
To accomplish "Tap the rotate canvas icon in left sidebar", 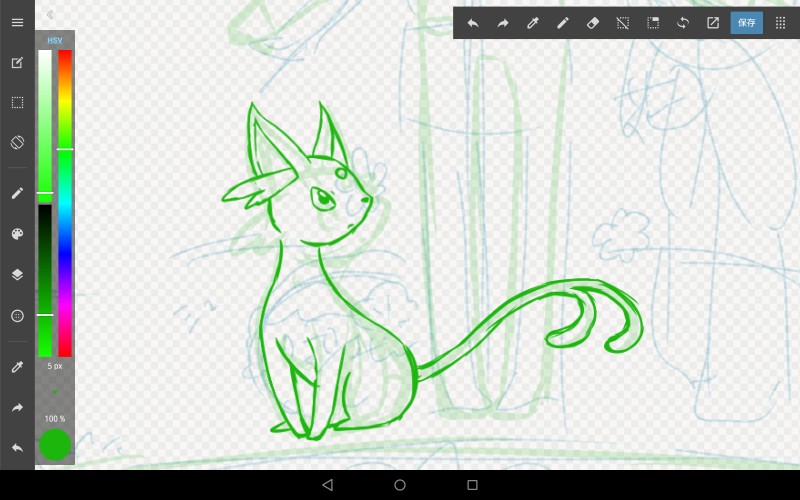I will pyautogui.click(x=17, y=142).
